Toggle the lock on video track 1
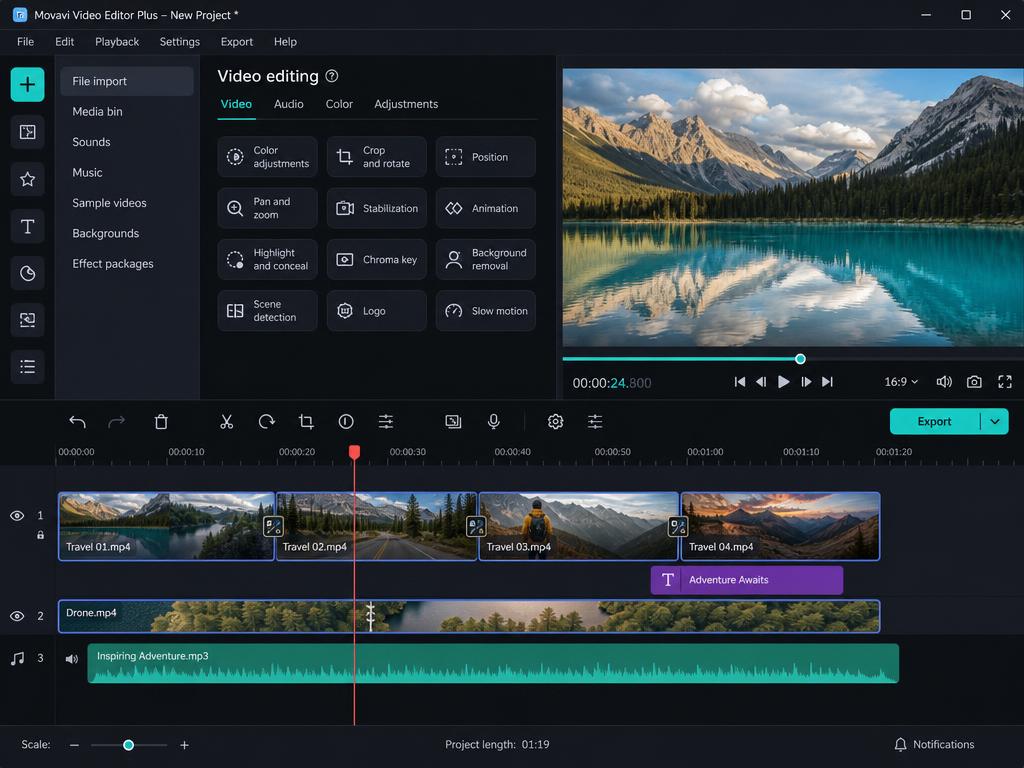Image resolution: width=1024 pixels, height=768 pixels. tap(40, 535)
